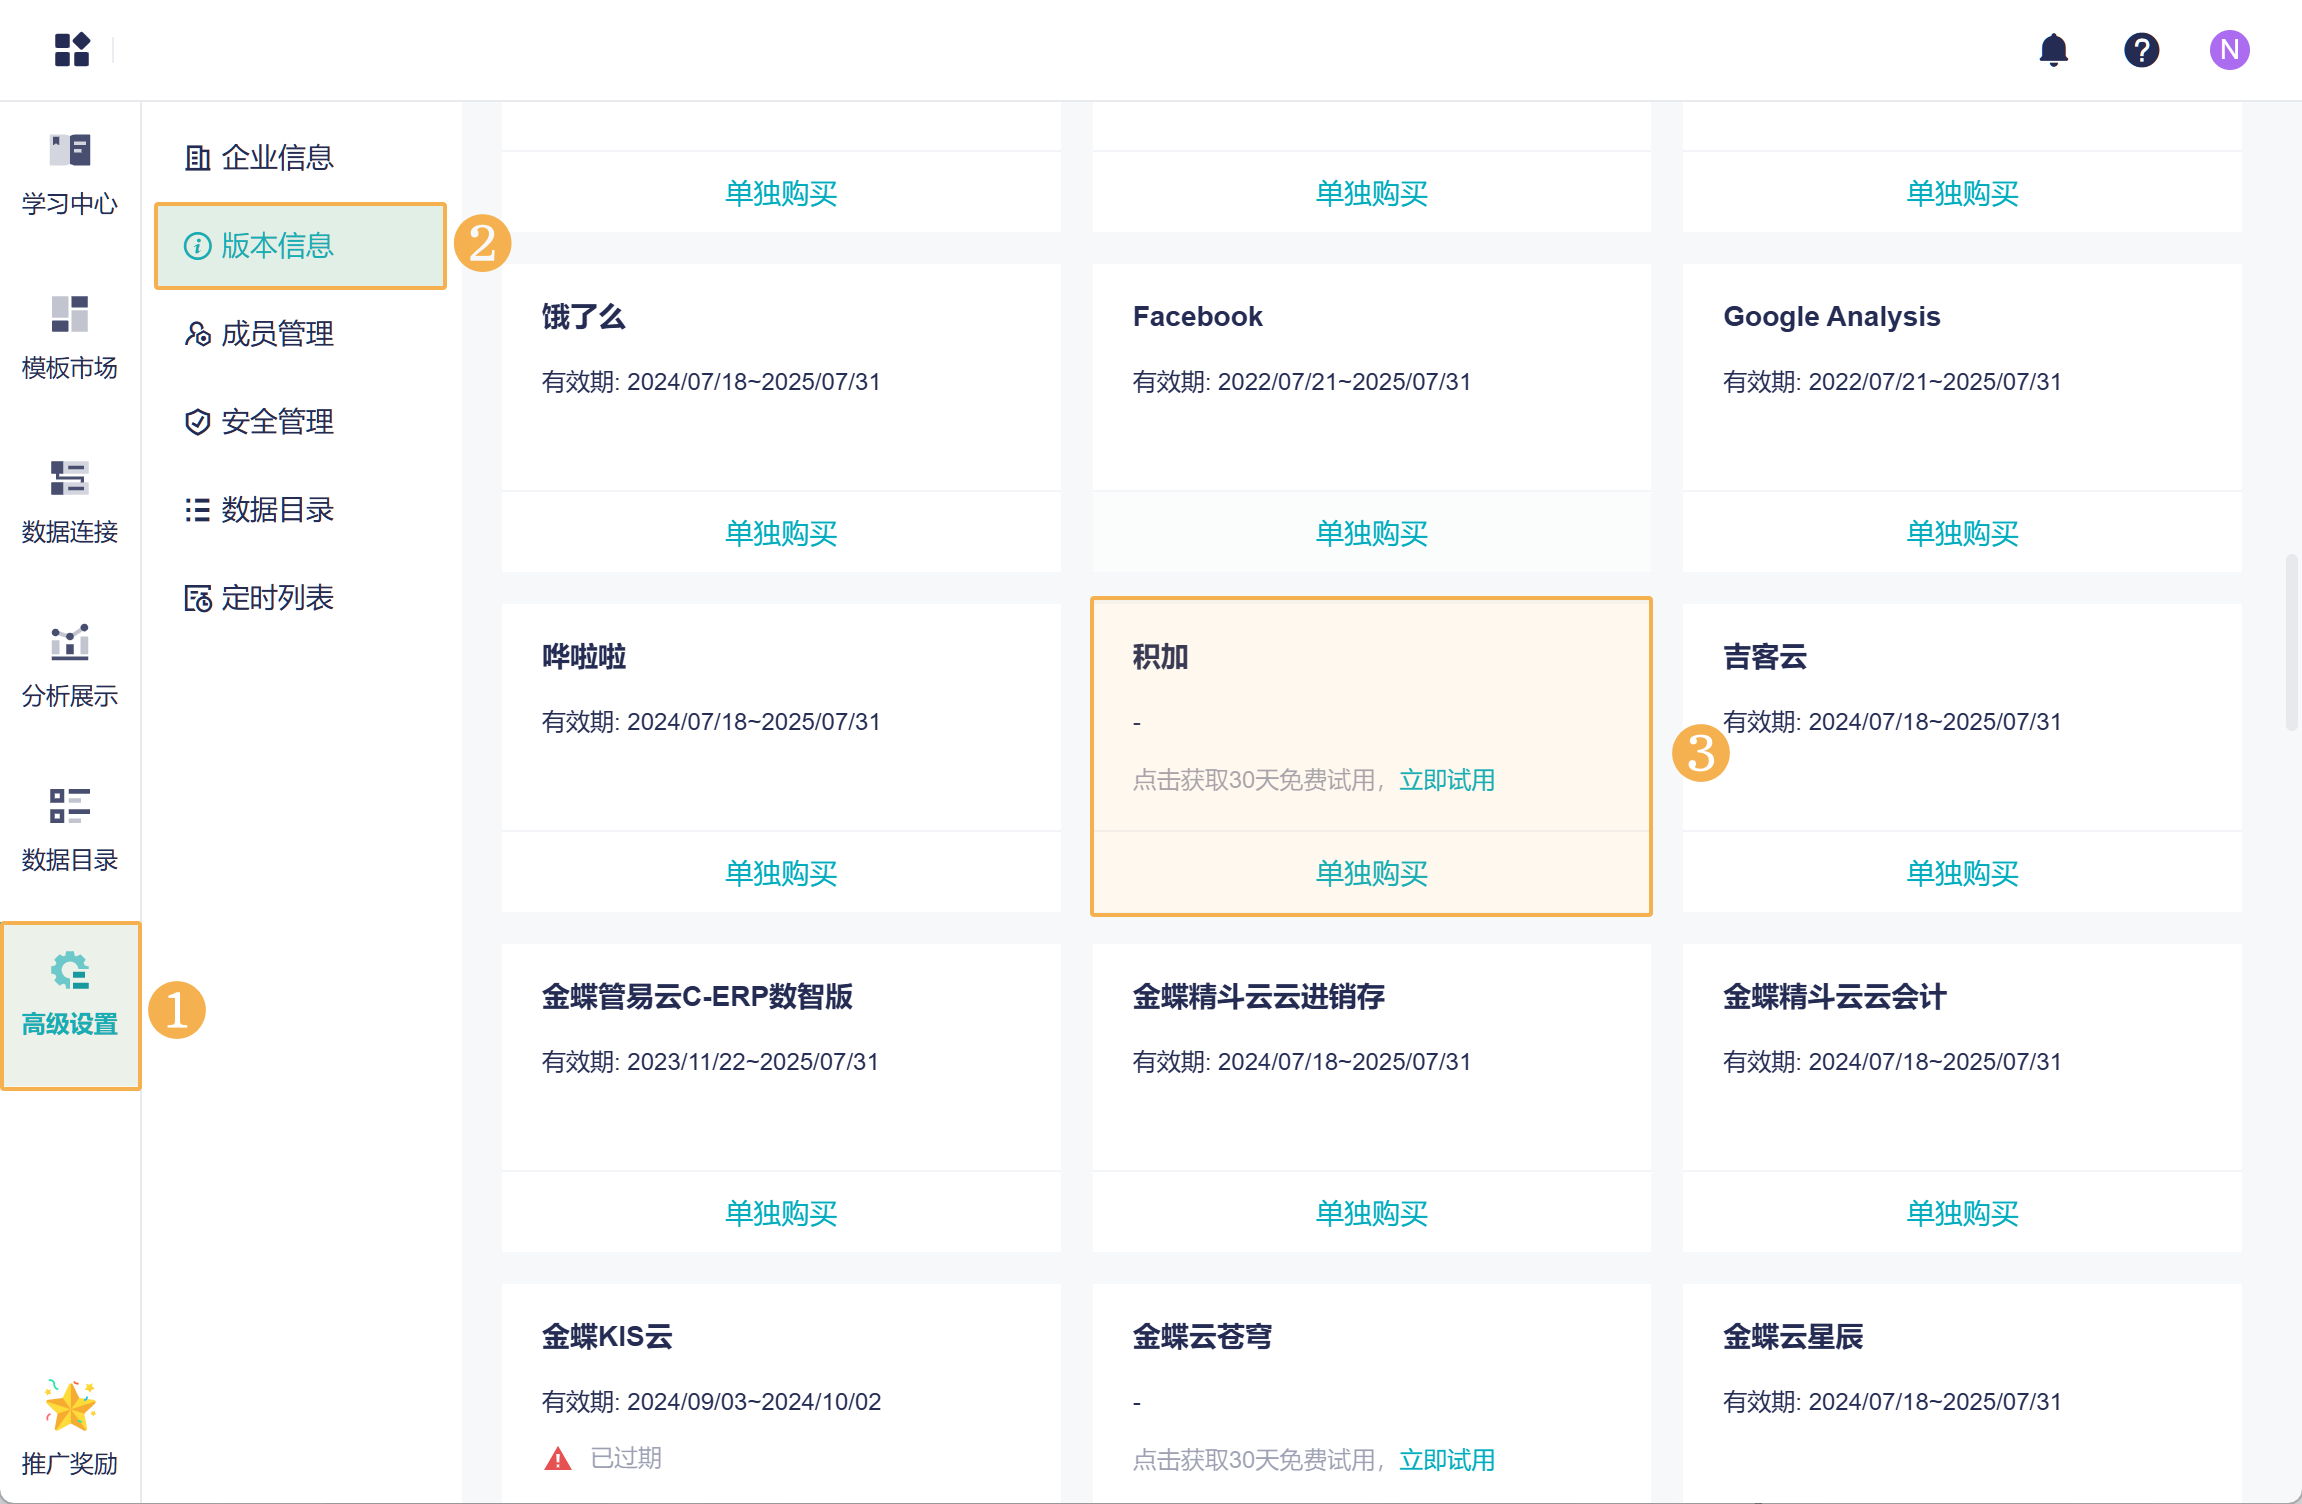Go to 安全管理 menu item
Viewport: 2302px width, 1504px height.
[276, 421]
